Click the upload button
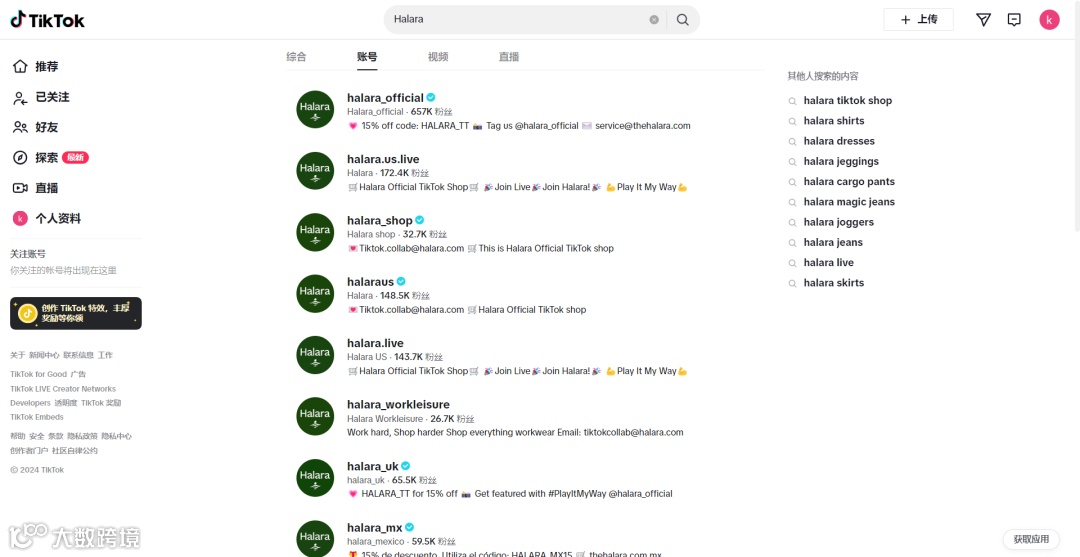Screen dimensions: 1080x557 pos(918,20)
